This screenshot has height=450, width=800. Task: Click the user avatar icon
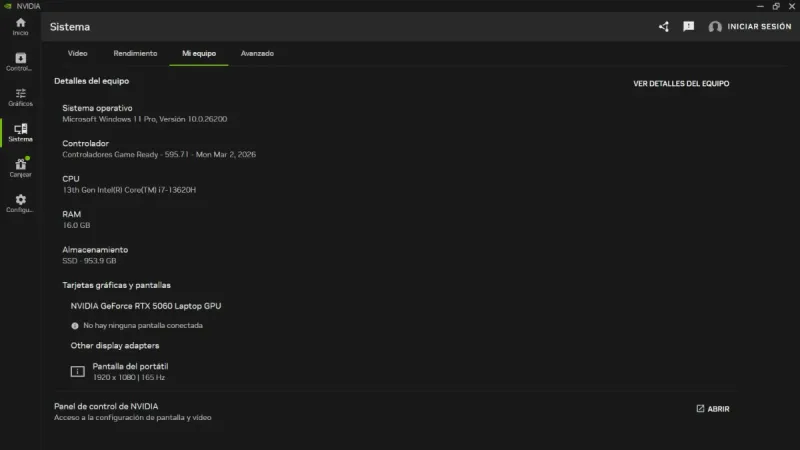pyautogui.click(x=715, y=27)
